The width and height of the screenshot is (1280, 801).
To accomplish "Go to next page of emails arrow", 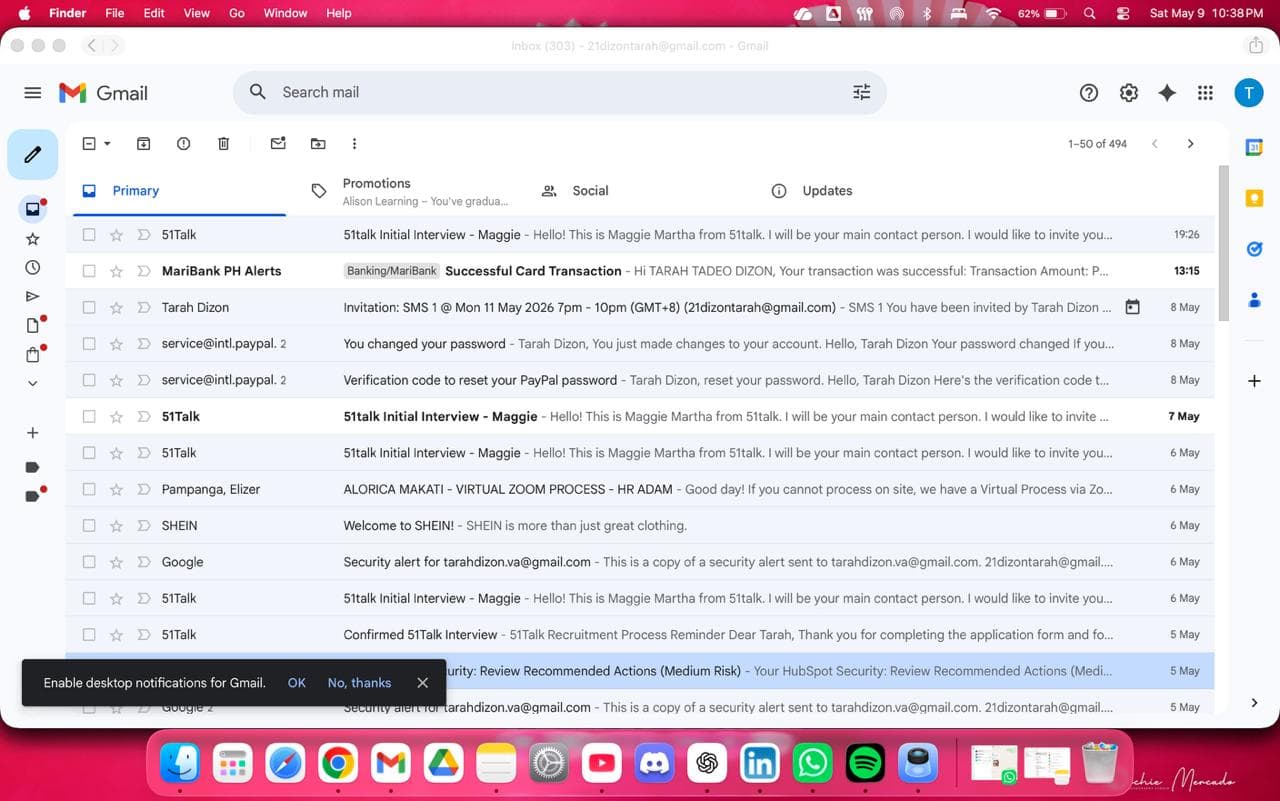I will click(x=1190, y=144).
